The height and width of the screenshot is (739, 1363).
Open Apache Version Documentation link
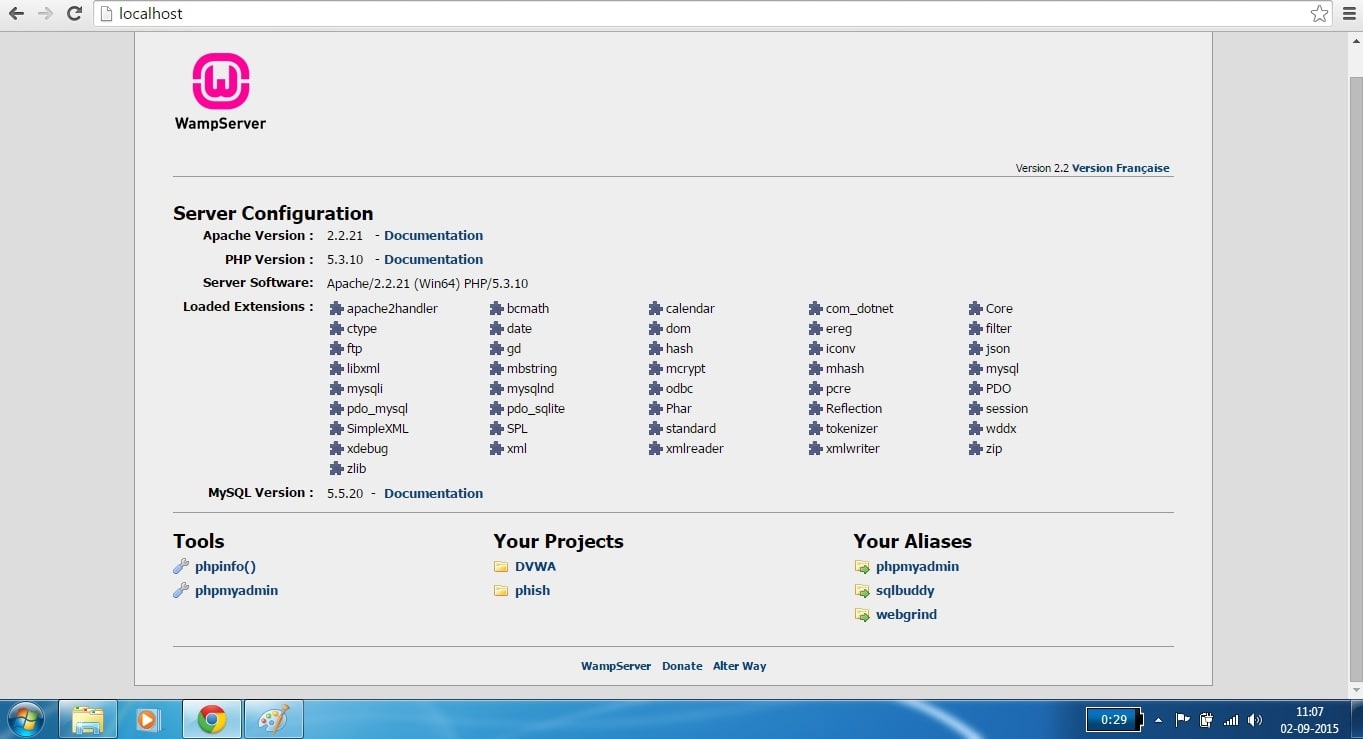tap(433, 235)
